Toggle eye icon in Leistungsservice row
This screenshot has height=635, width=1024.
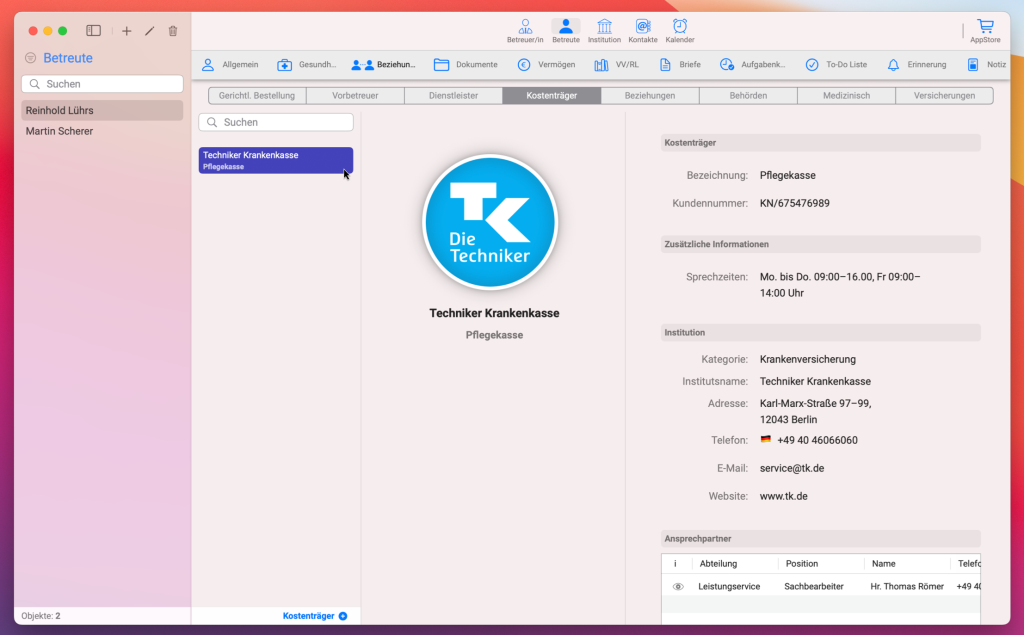(x=678, y=587)
